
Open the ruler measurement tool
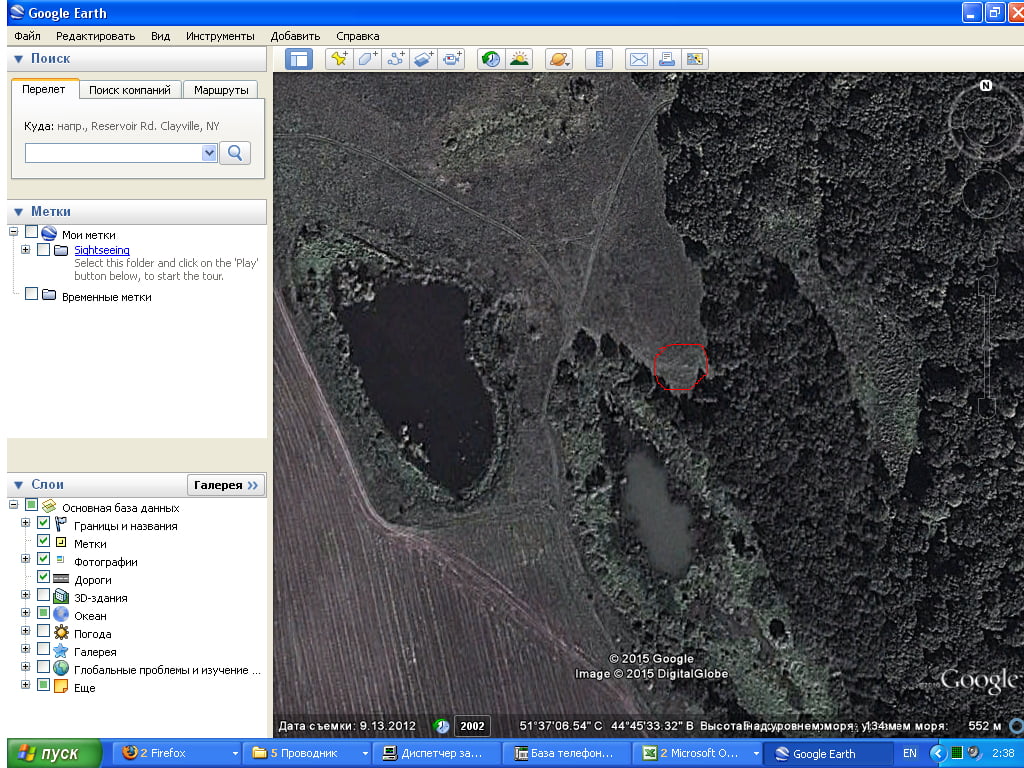point(598,59)
